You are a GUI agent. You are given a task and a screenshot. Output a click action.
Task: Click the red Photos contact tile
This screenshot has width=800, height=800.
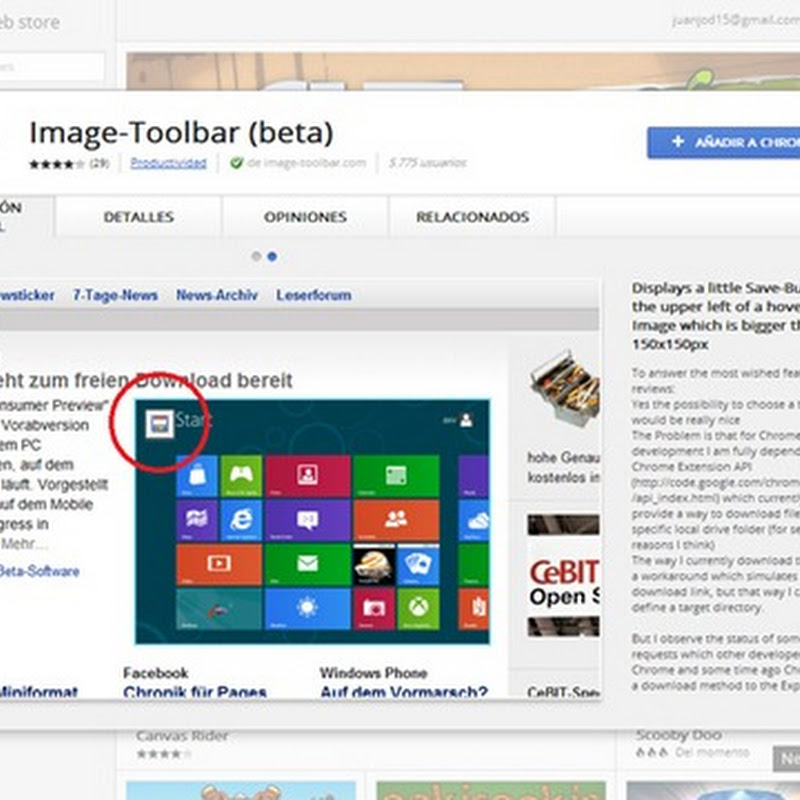(x=308, y=476)
